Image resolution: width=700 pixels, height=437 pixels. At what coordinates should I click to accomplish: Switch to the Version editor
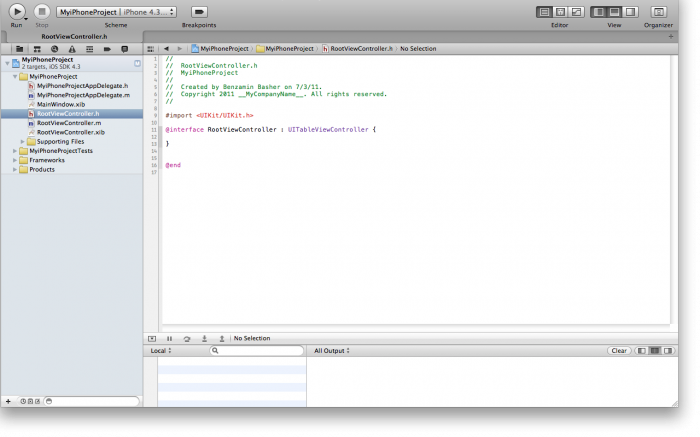click(x=575, y=11)
